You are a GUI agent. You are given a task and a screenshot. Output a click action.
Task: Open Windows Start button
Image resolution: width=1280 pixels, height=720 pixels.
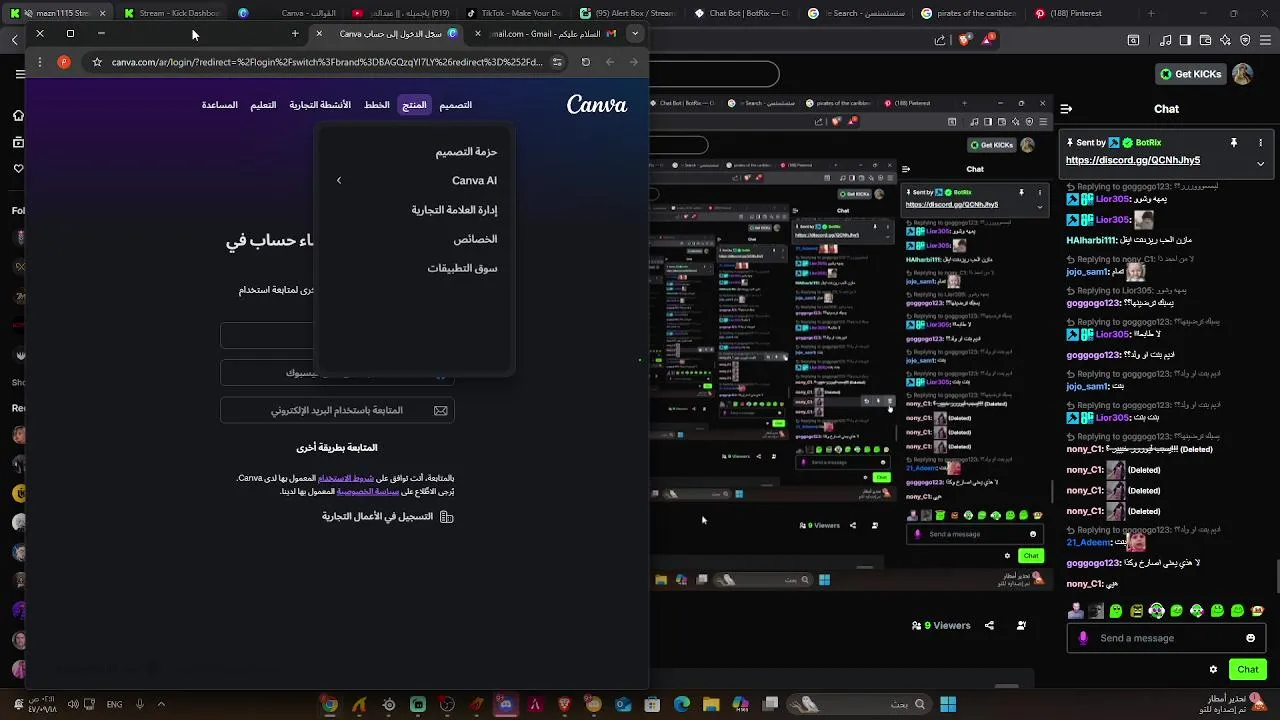[948, 705]
